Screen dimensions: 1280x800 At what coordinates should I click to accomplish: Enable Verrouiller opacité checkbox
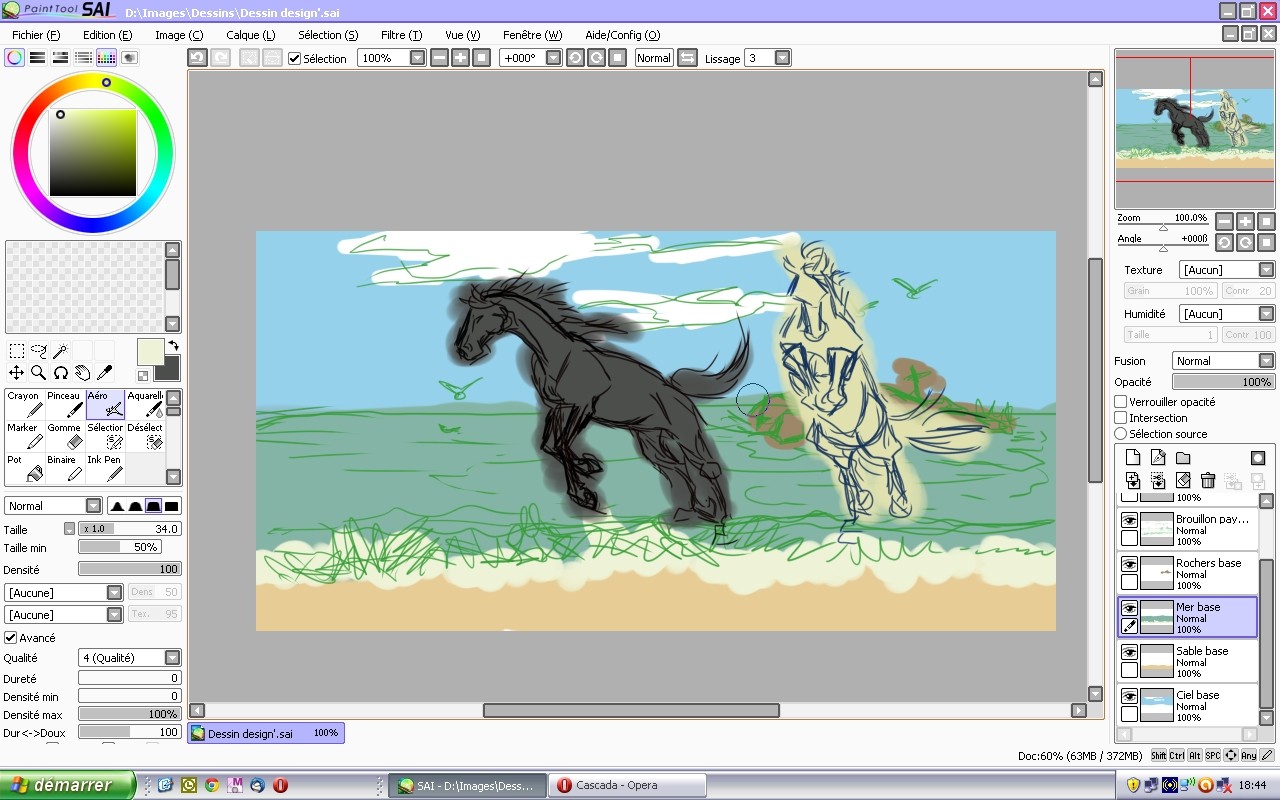pos(1121,402)
